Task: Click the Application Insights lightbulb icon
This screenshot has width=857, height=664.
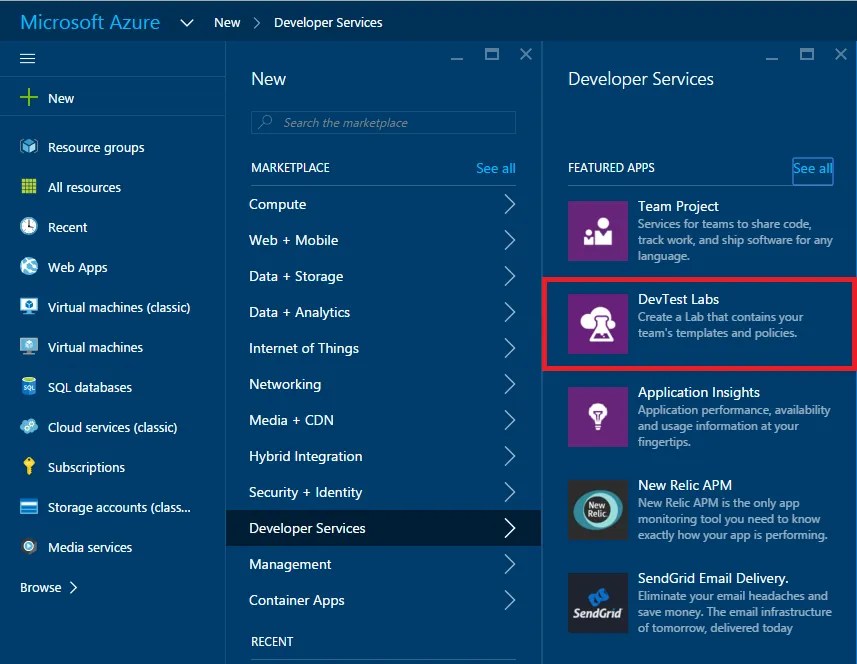Action: (x=598, y=417)
